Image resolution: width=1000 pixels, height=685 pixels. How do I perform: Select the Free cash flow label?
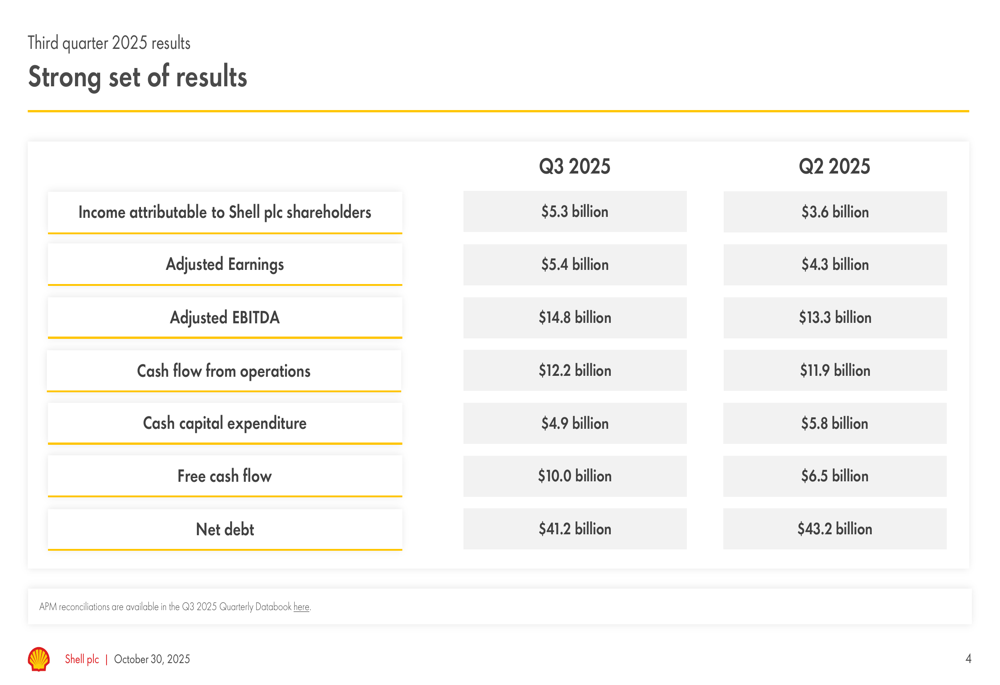[225, 476]
